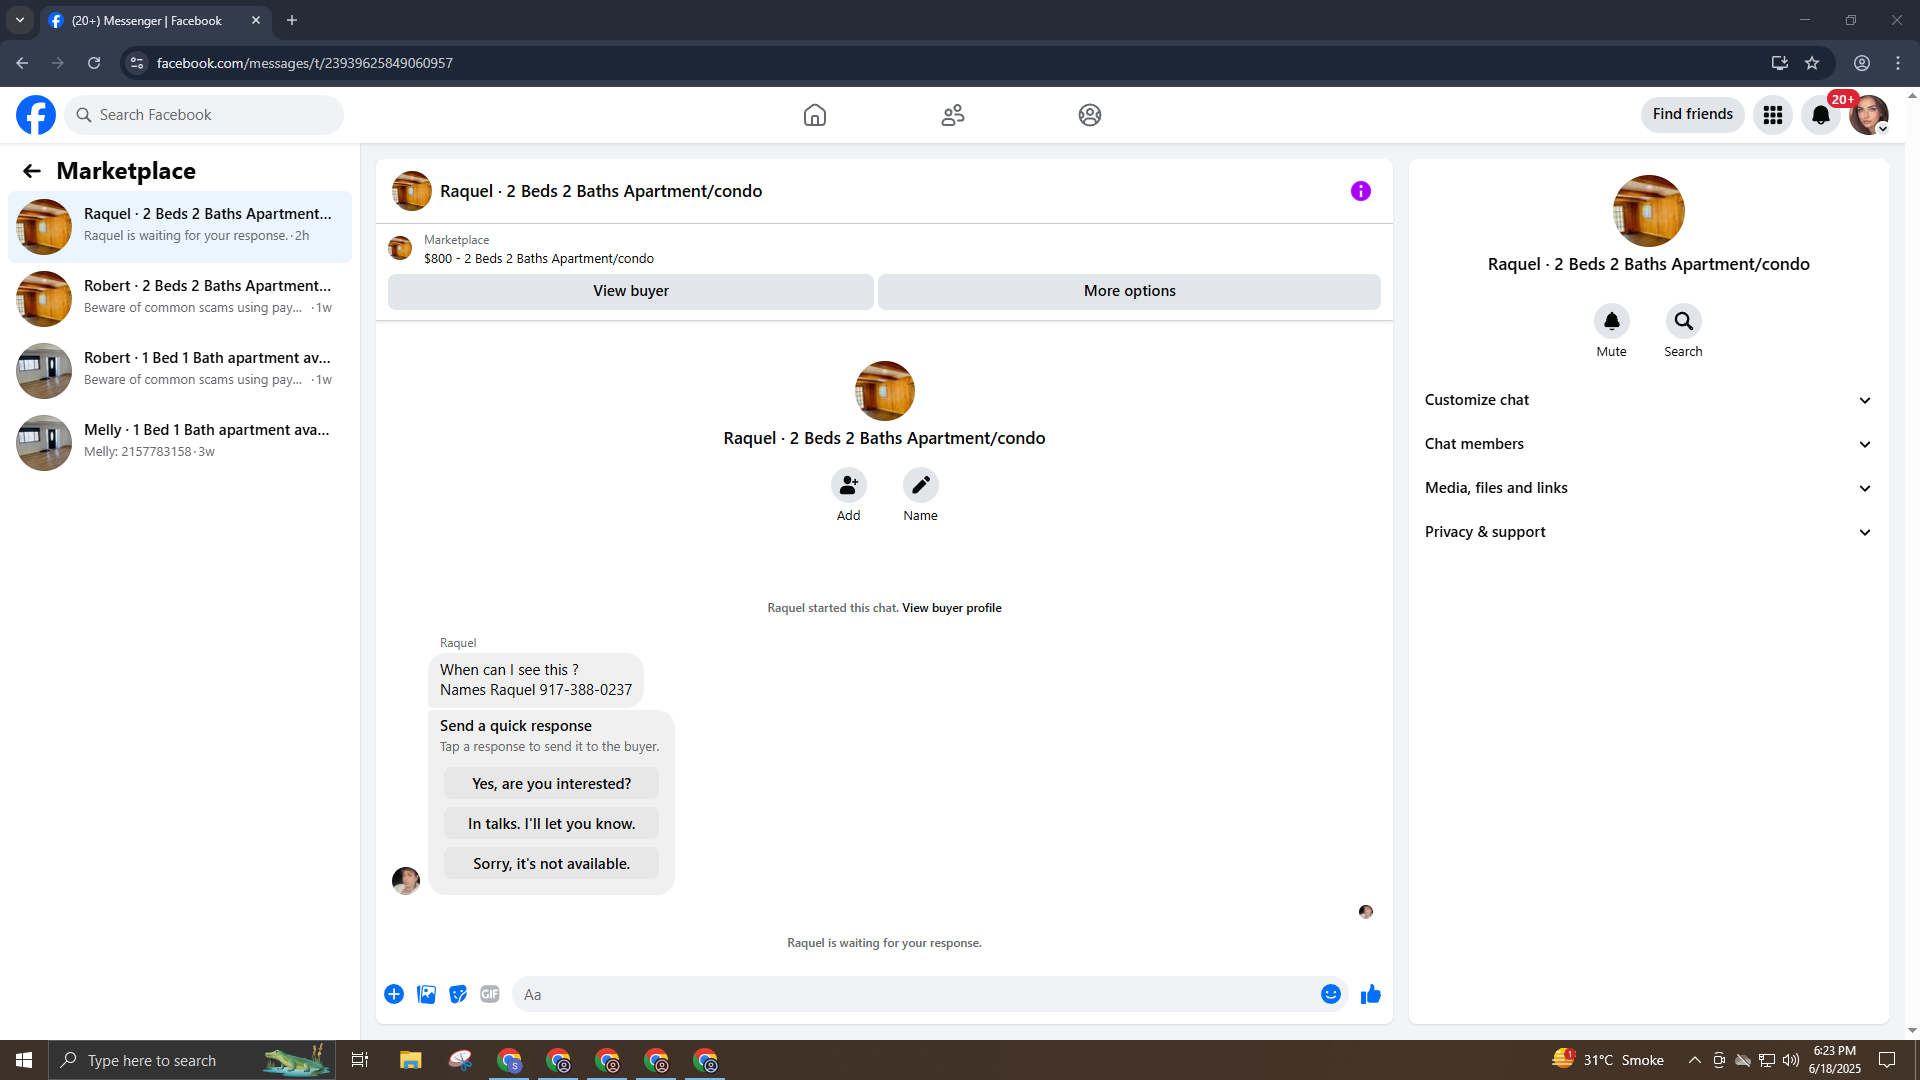Click the Windows taskbar search box
Screen dimensions: 1920x1080
[190, 1060]
